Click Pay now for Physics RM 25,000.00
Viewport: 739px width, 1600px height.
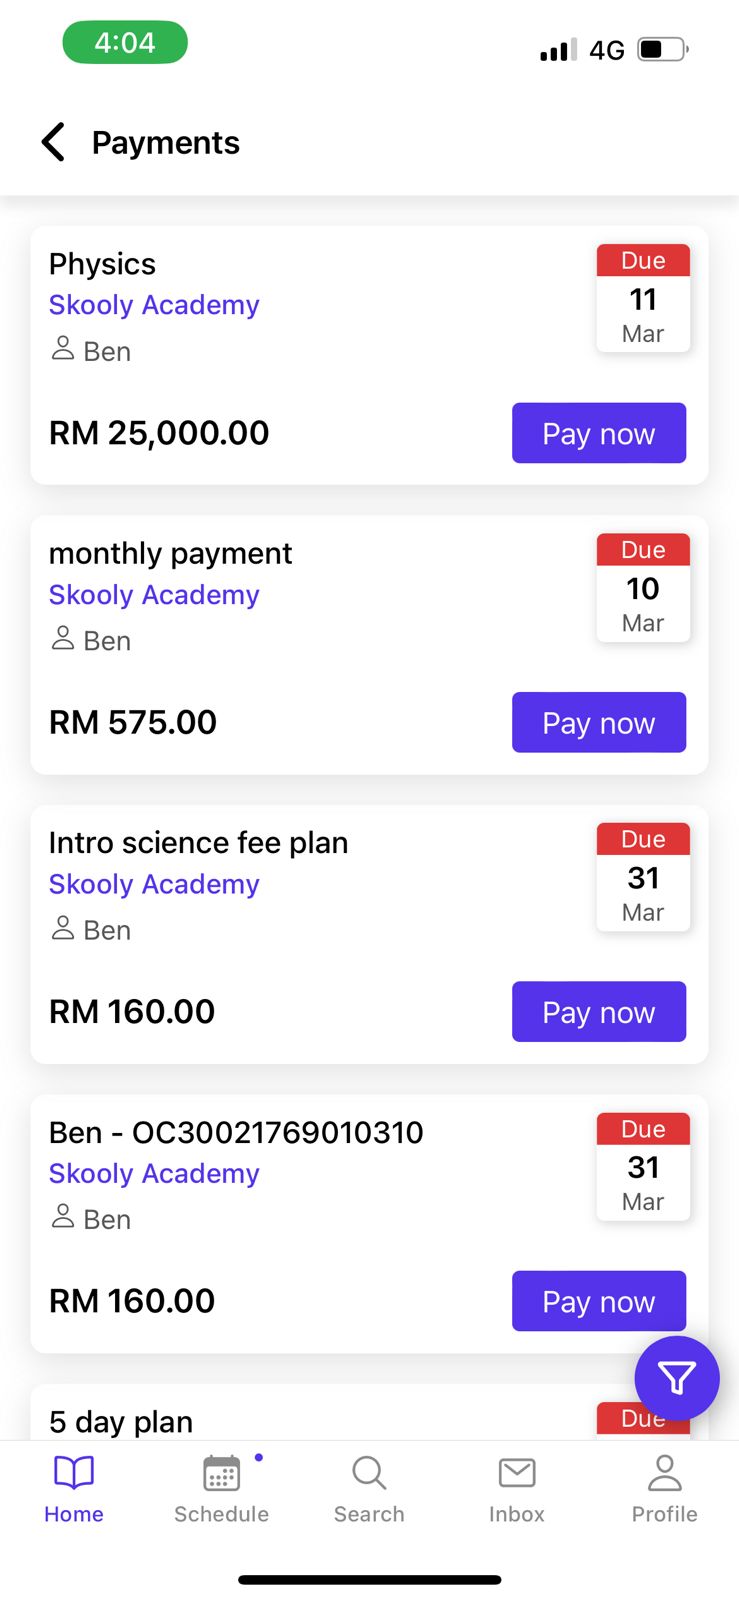599,433
